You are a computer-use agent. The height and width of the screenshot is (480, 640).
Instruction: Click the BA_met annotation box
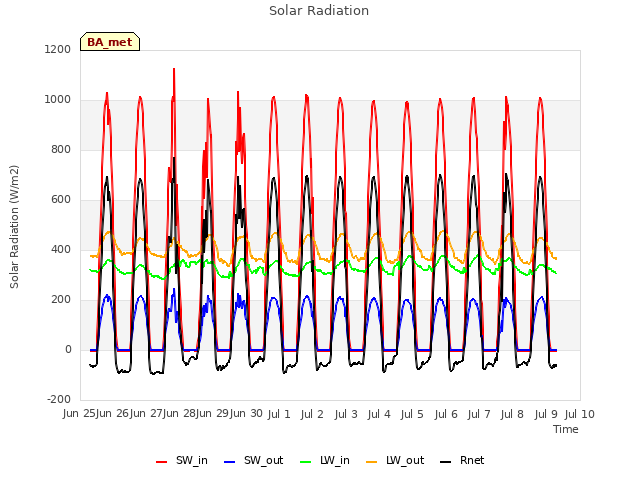pyautogui.click(x=110, y=42)
